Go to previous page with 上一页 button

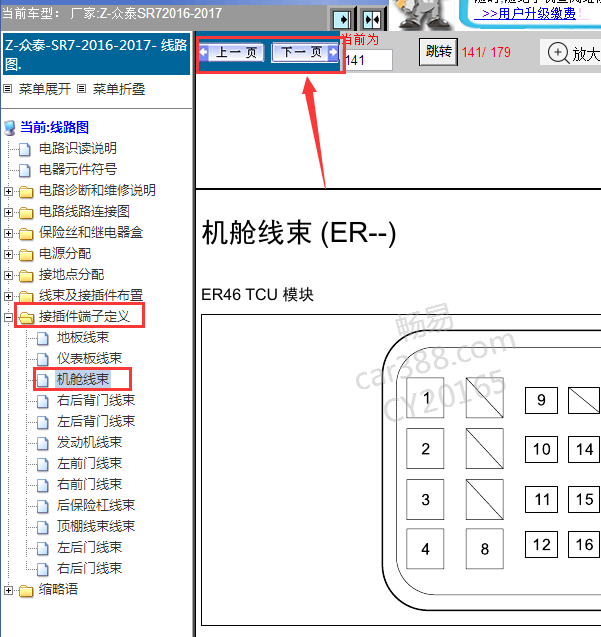point(232,52)
